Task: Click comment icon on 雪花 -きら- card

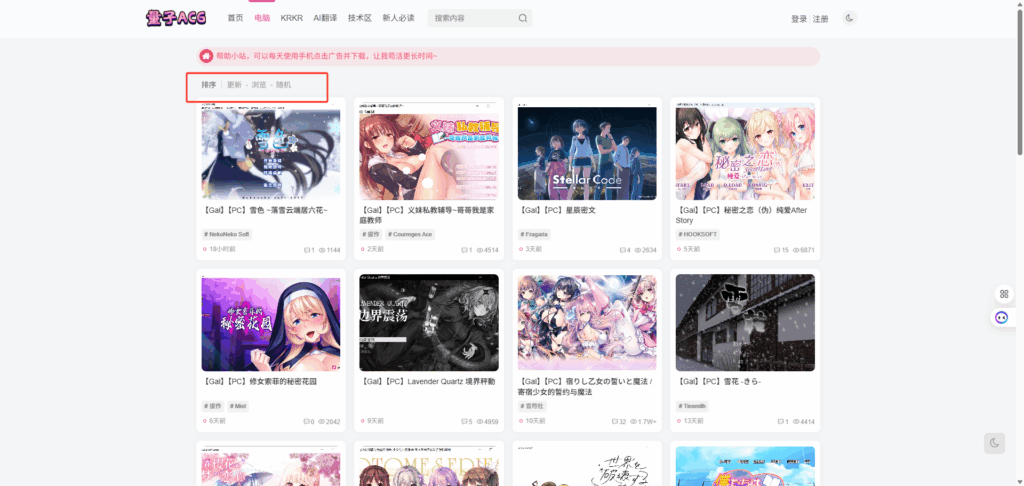Action: pyautogui.click(x=781, y=422)
